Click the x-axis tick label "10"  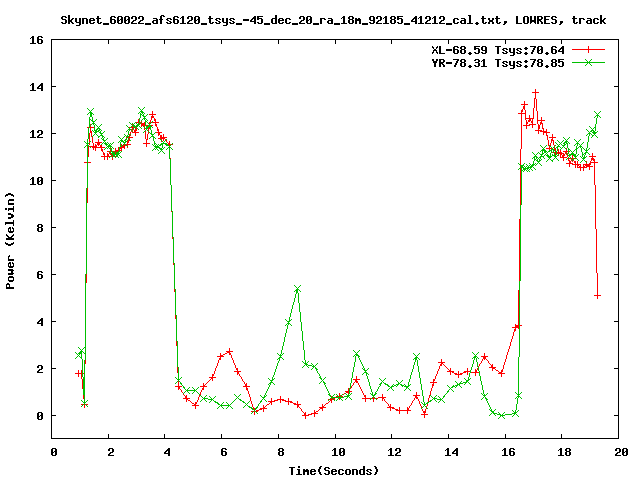pyautogui.click(x=338, y=452)
